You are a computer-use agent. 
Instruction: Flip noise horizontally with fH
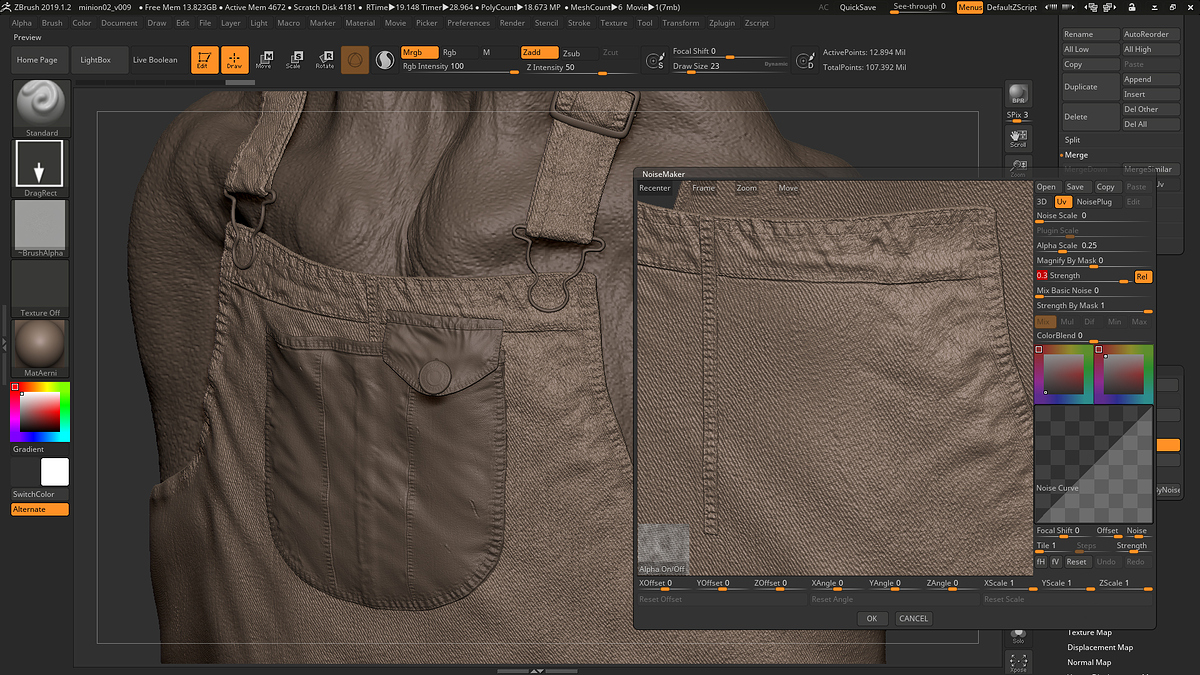point(1041,562)
